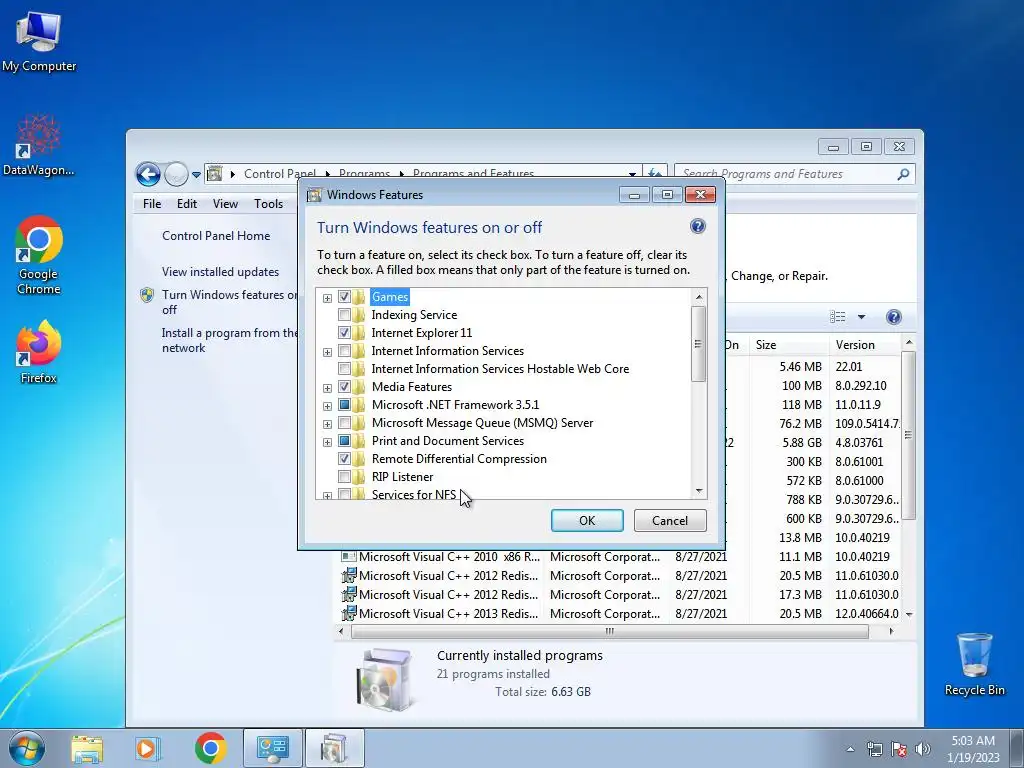Open the View menu
The image size is (1024, 768).
[225, 204]
